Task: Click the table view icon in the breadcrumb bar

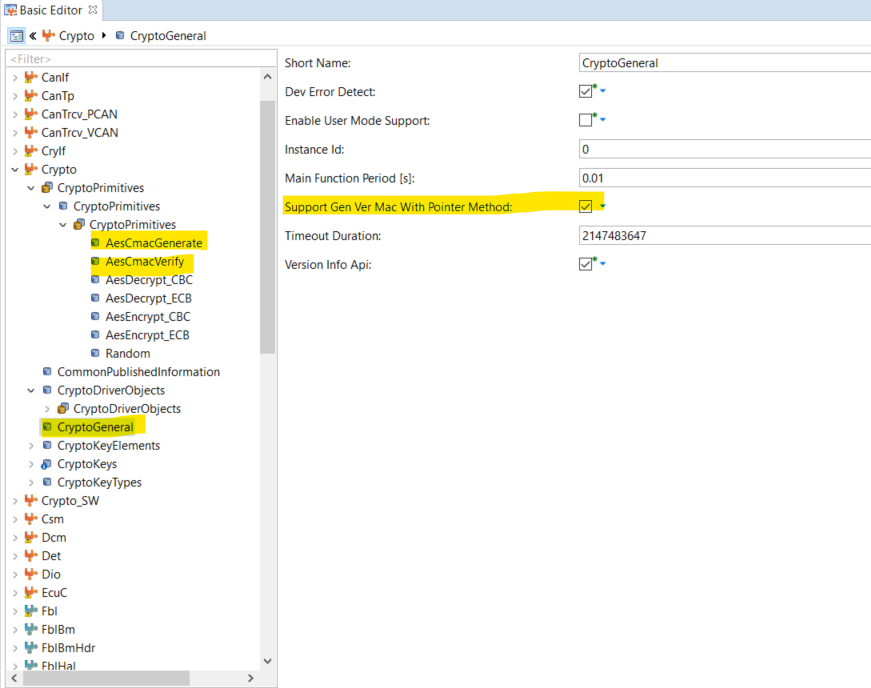Action: 16,35
